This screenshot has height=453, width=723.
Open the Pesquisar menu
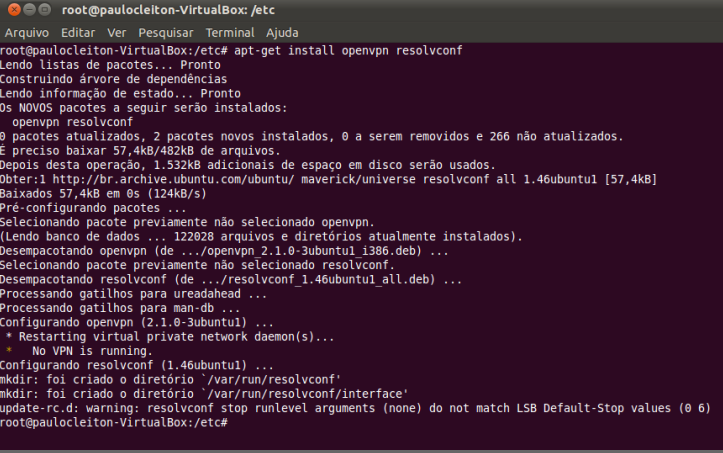click(165, 32)
